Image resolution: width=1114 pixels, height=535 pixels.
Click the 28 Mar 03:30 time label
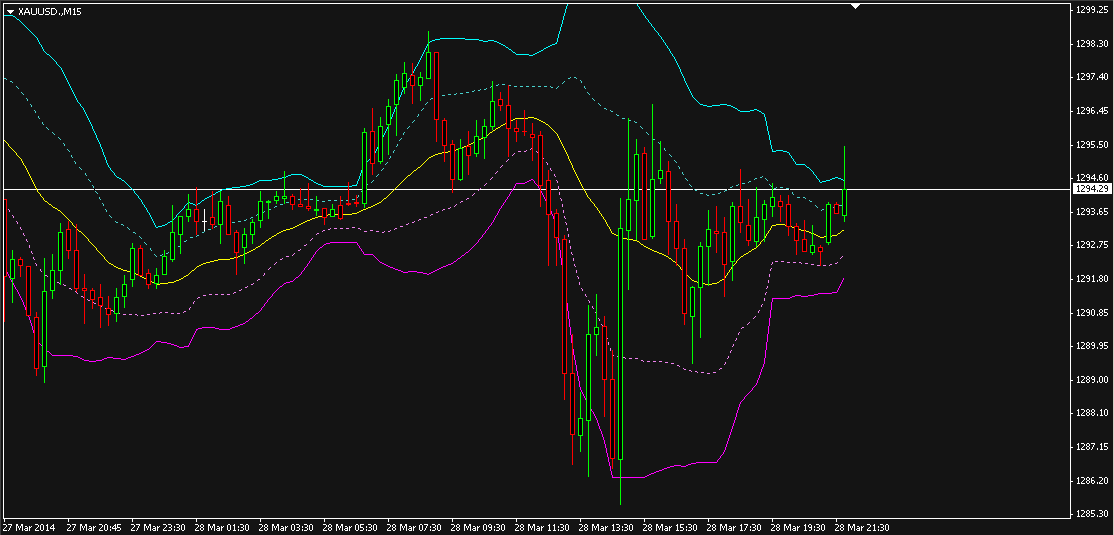tap(286, 528)
